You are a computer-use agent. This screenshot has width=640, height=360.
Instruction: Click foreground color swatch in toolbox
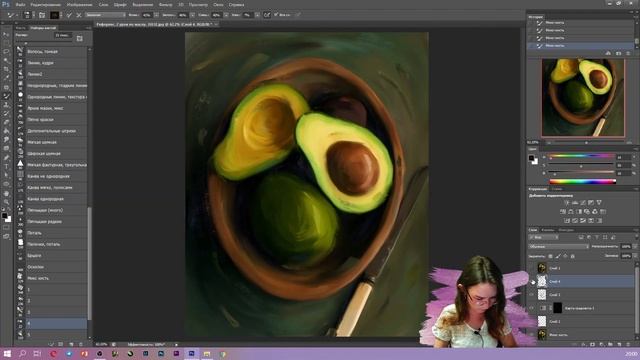click(4, 216)
